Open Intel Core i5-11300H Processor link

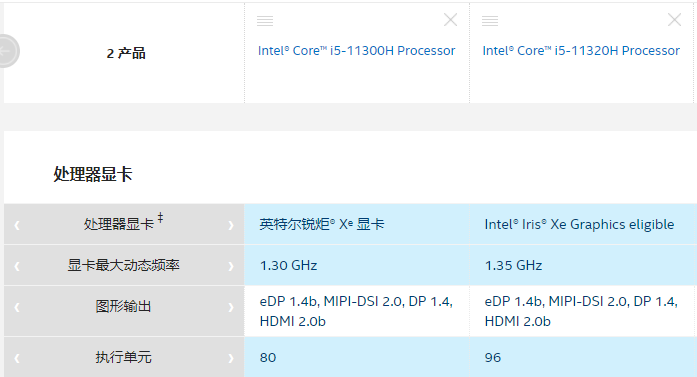point(357,51)
